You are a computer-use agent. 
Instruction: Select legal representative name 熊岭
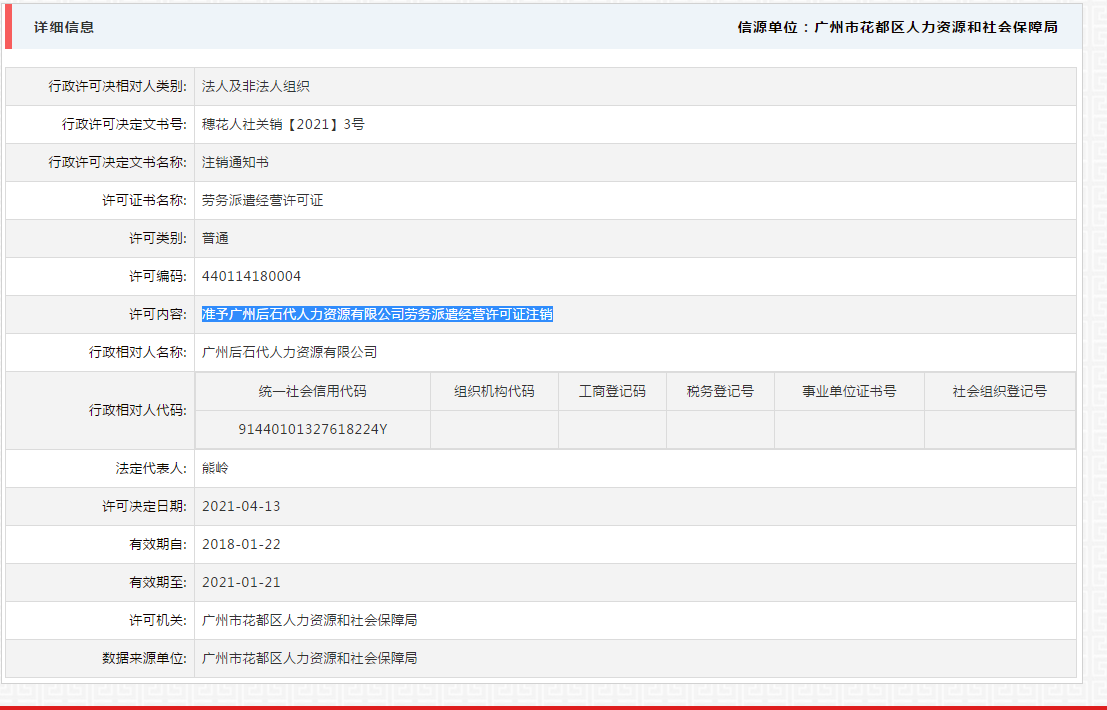click(215, 469)
